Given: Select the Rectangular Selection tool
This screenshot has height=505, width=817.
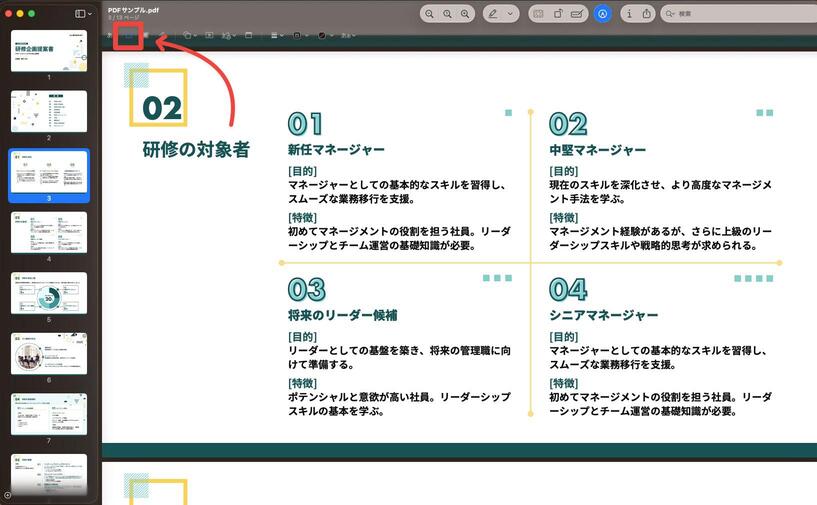Looking at the screenshot, I should pos(129,35).
